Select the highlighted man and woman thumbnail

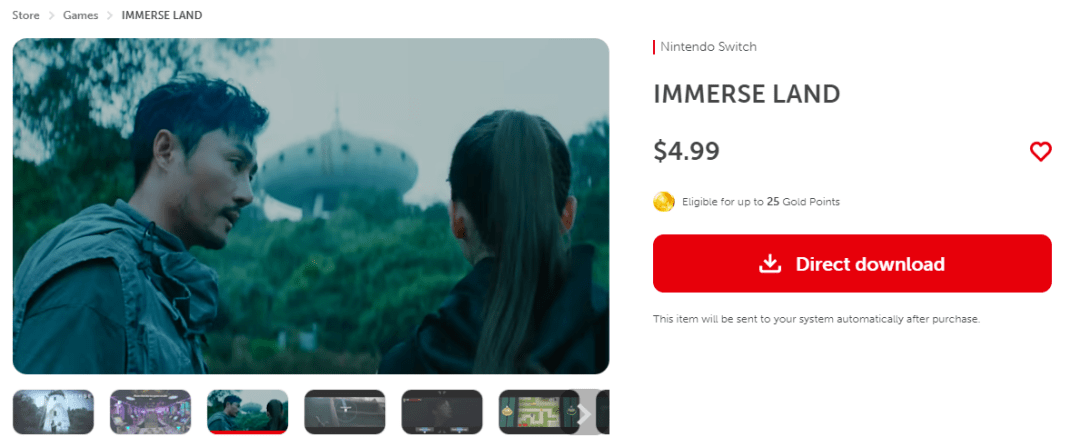(247, 412)
